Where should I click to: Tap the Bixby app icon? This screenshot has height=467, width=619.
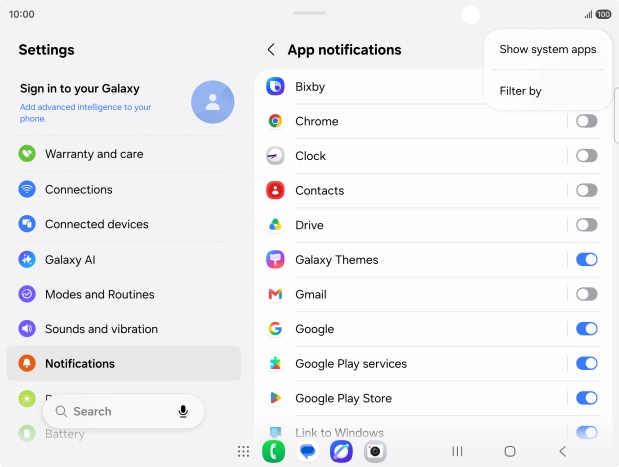pyautogui.click(x=275, y=86)
